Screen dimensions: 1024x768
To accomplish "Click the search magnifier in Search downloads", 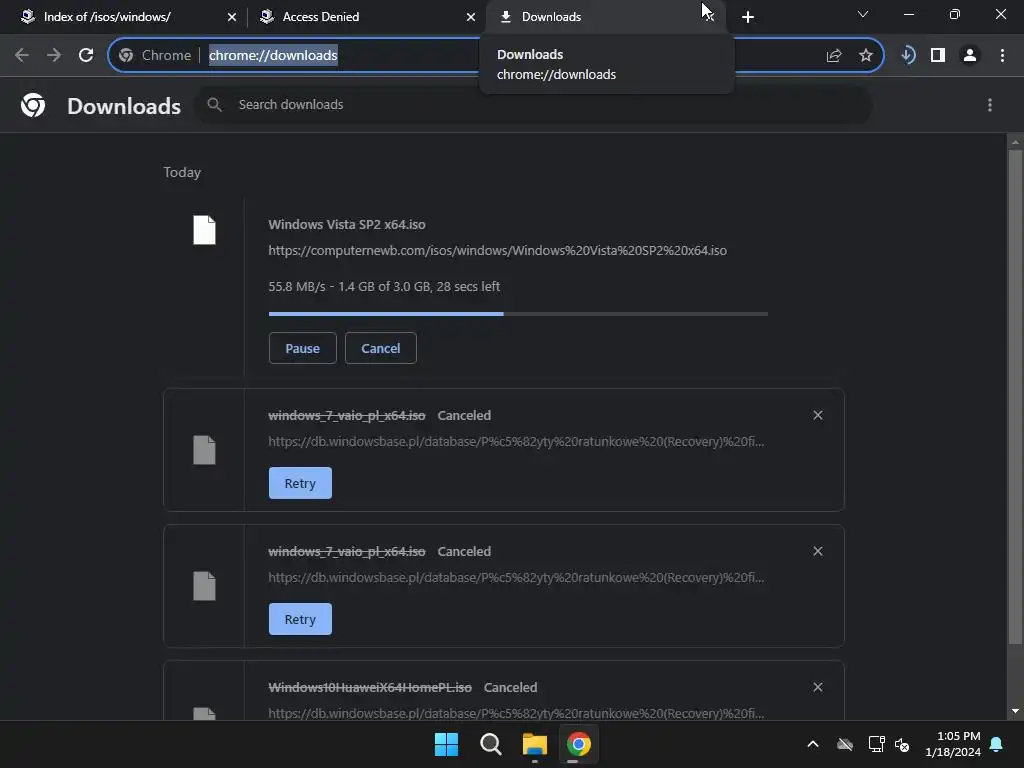I will (214, 104).
